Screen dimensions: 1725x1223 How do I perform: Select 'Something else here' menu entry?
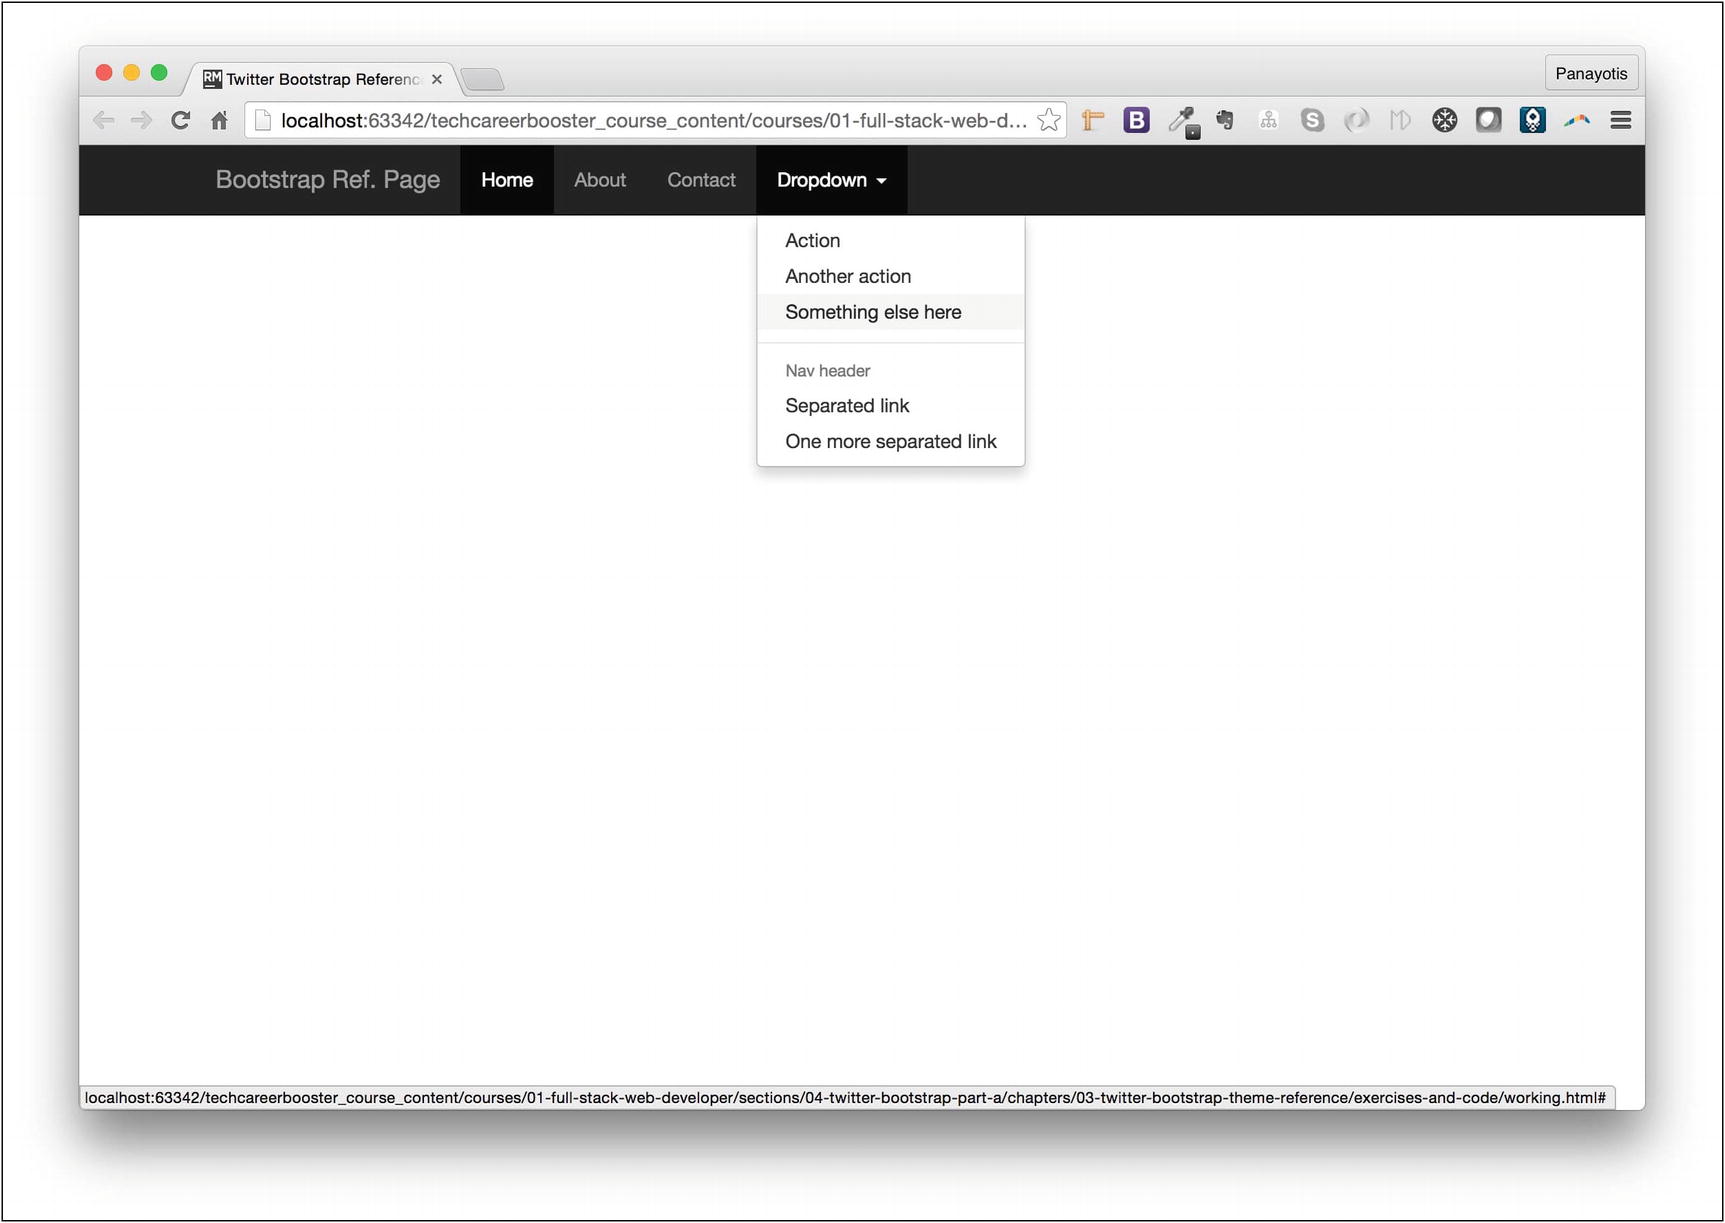click(x=872, y=313)
